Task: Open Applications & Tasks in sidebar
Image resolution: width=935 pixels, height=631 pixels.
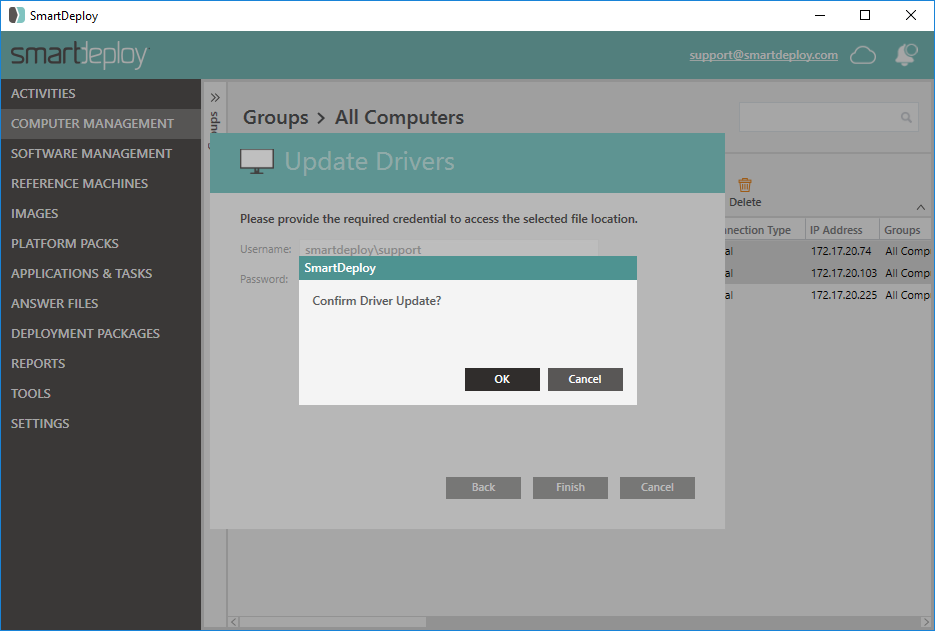Action: click(101, 273)
